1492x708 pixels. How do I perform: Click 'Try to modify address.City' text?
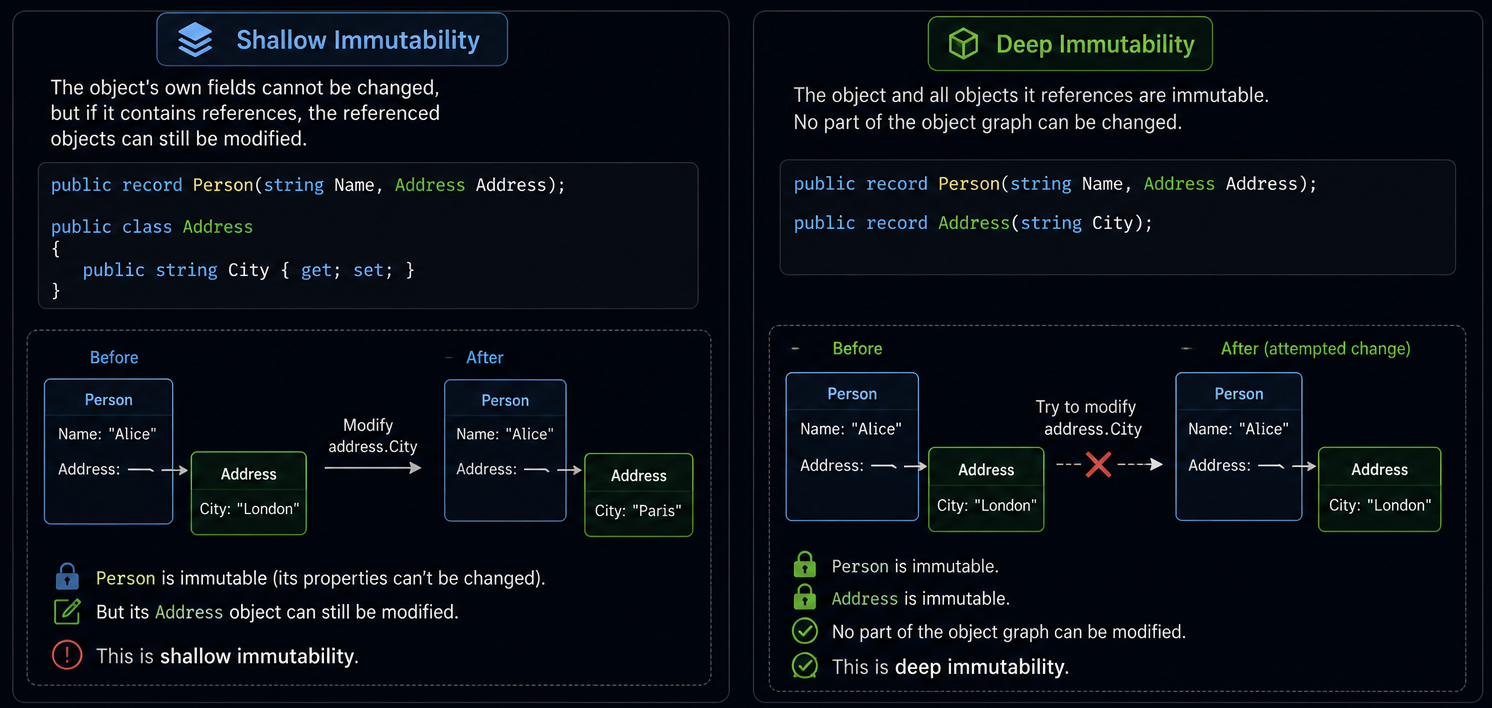coord(1090,418)
